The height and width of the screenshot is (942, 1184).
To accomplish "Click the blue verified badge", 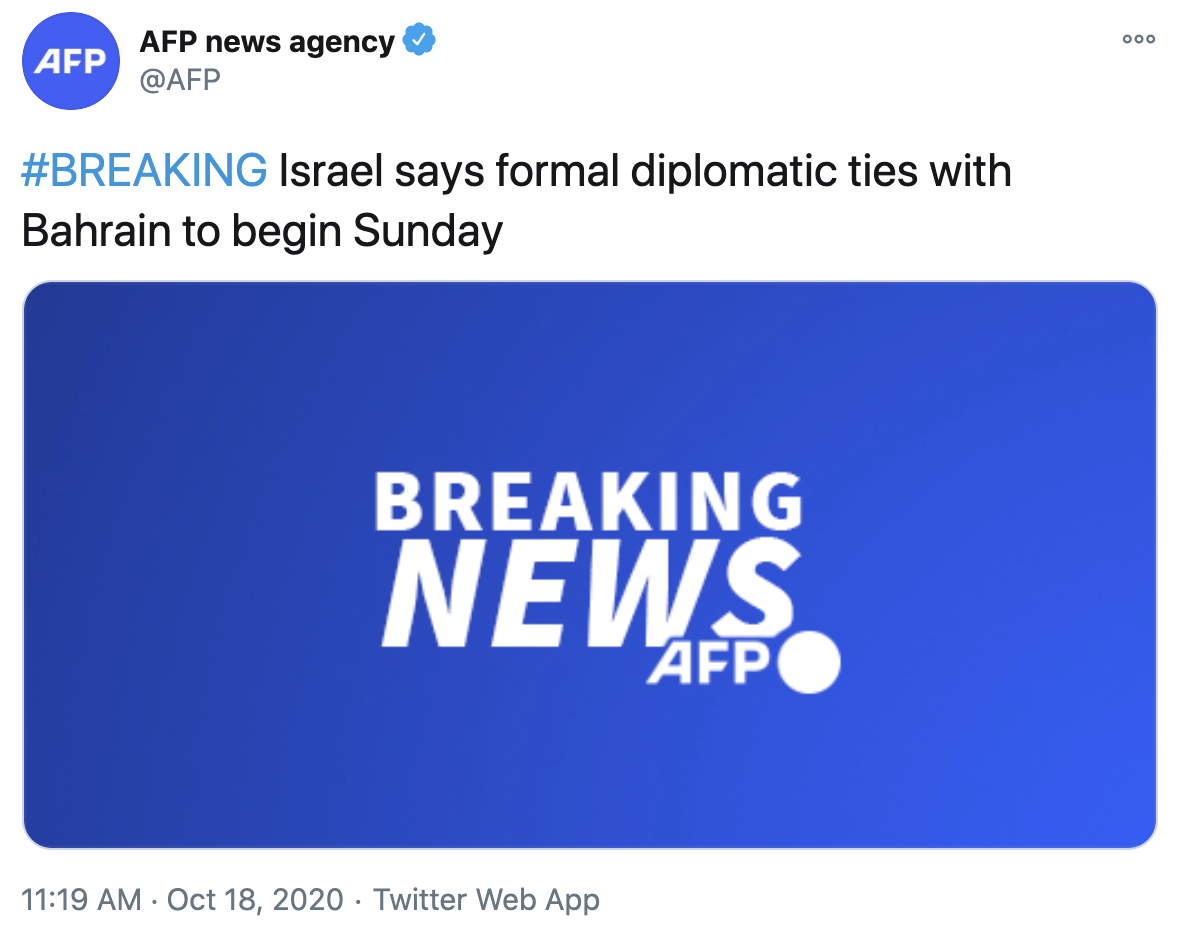I will (419, 42).
